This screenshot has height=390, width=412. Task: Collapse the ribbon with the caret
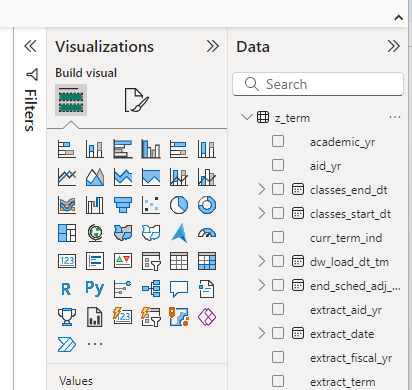399,18
